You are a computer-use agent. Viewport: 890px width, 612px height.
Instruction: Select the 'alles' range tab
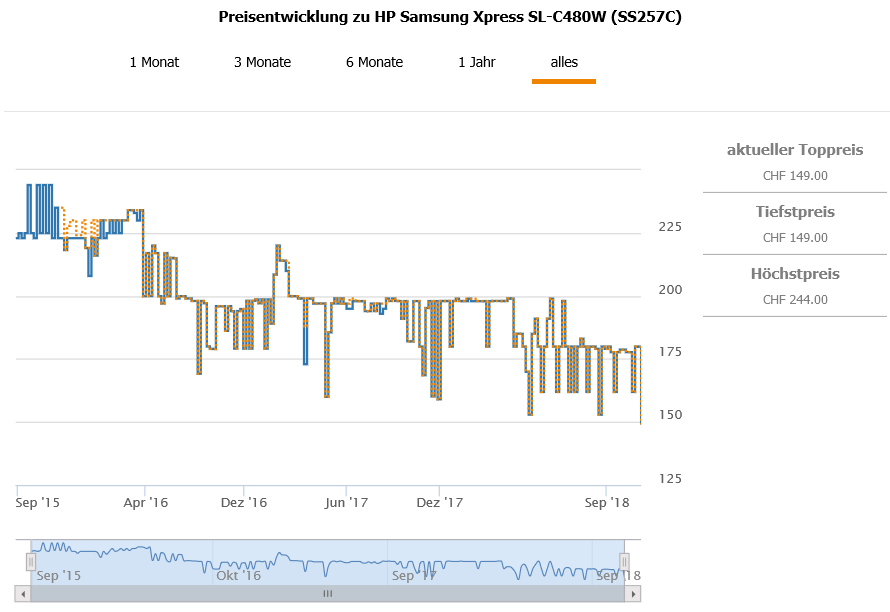(564, 62)
